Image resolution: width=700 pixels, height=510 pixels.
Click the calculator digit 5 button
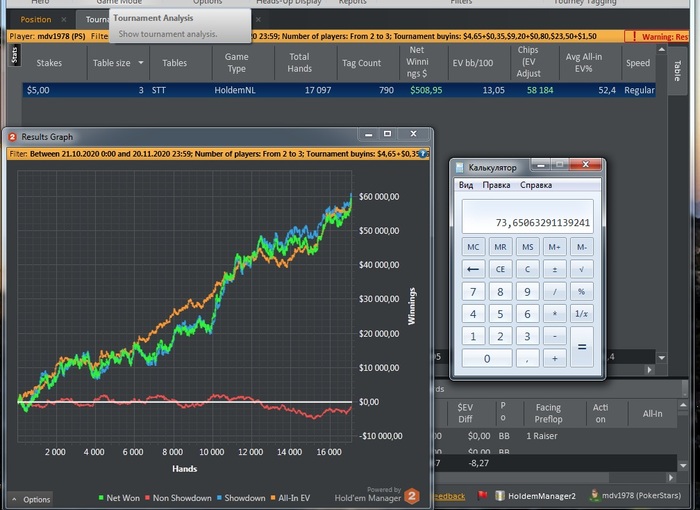[x=500, y=314]
